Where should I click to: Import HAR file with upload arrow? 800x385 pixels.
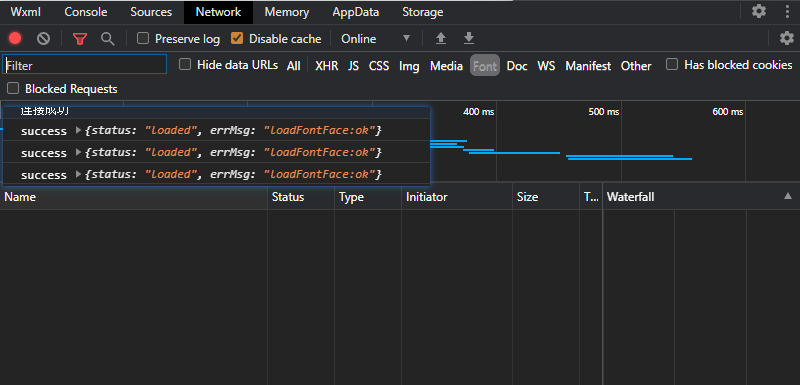tap(441, 38)
